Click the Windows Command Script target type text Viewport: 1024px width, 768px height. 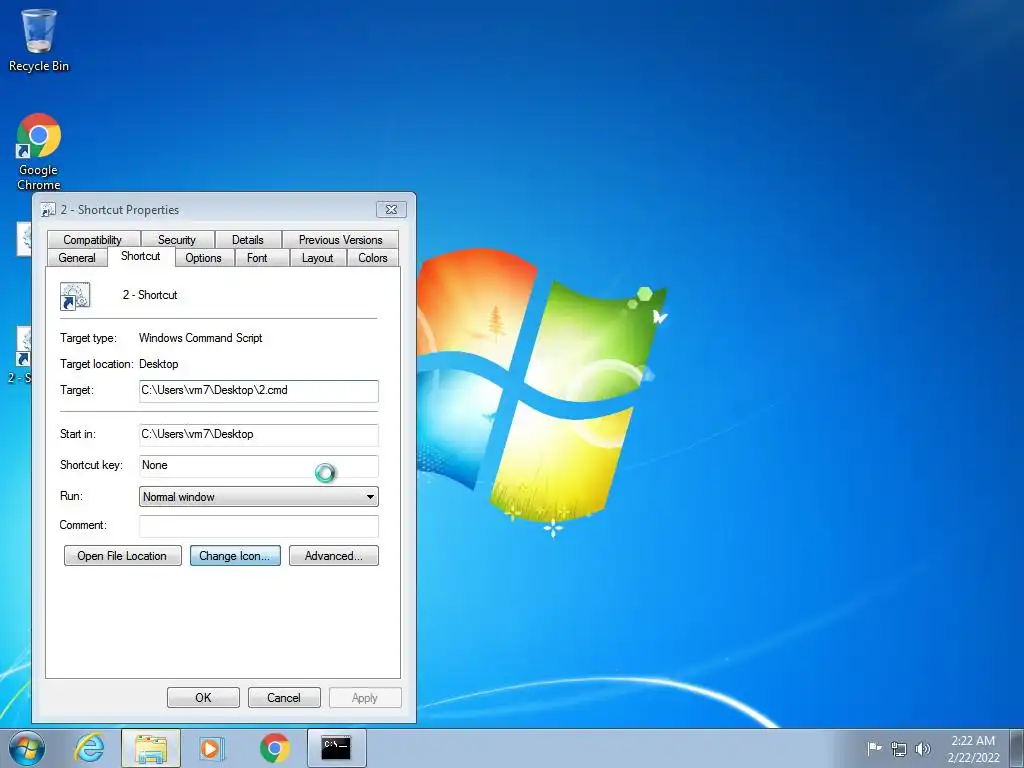pos(200,338)
